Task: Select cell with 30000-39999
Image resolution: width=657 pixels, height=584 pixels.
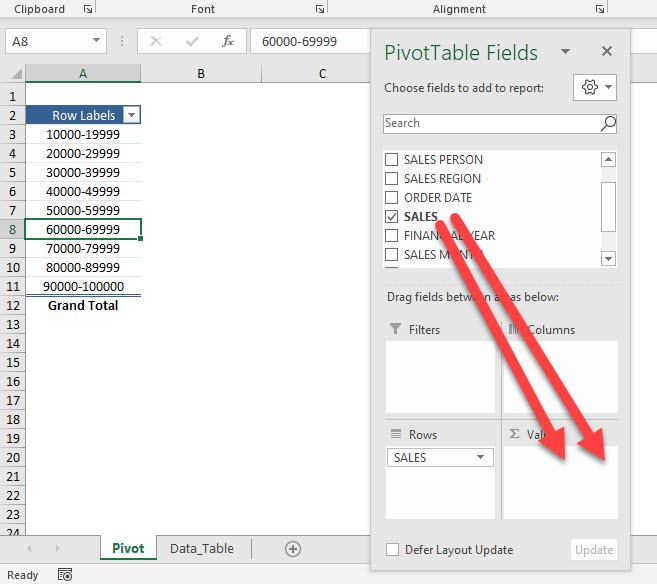Action: (83, 172)
